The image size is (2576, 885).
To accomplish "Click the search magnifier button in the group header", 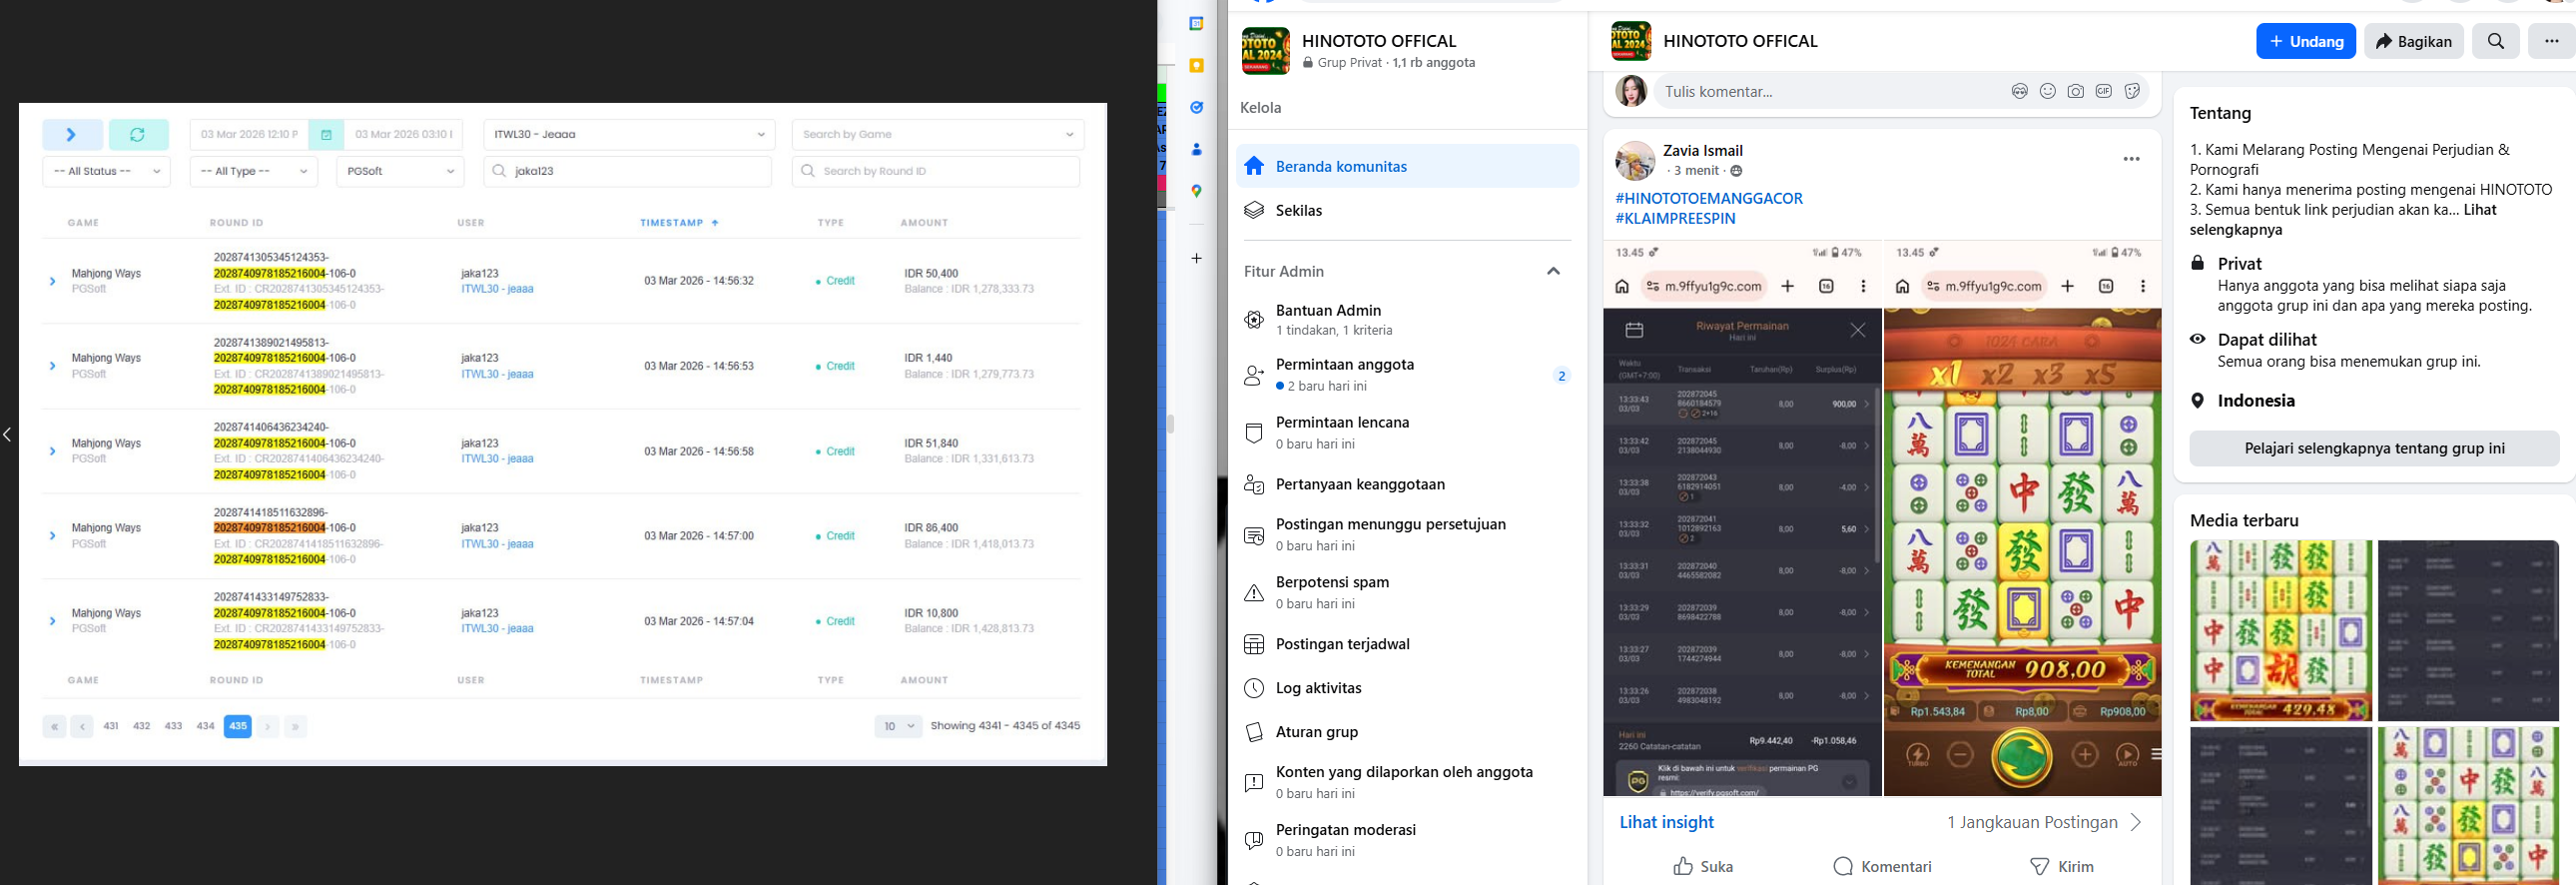I will click(2495, 41).
